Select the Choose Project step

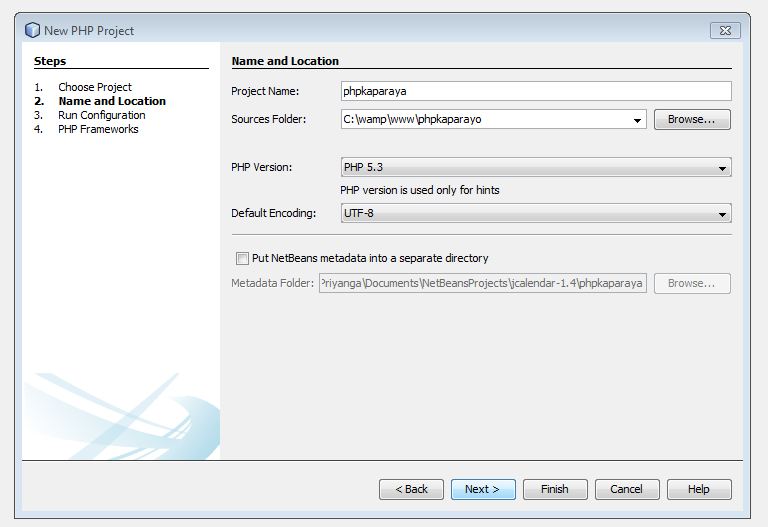click(95, 87)
